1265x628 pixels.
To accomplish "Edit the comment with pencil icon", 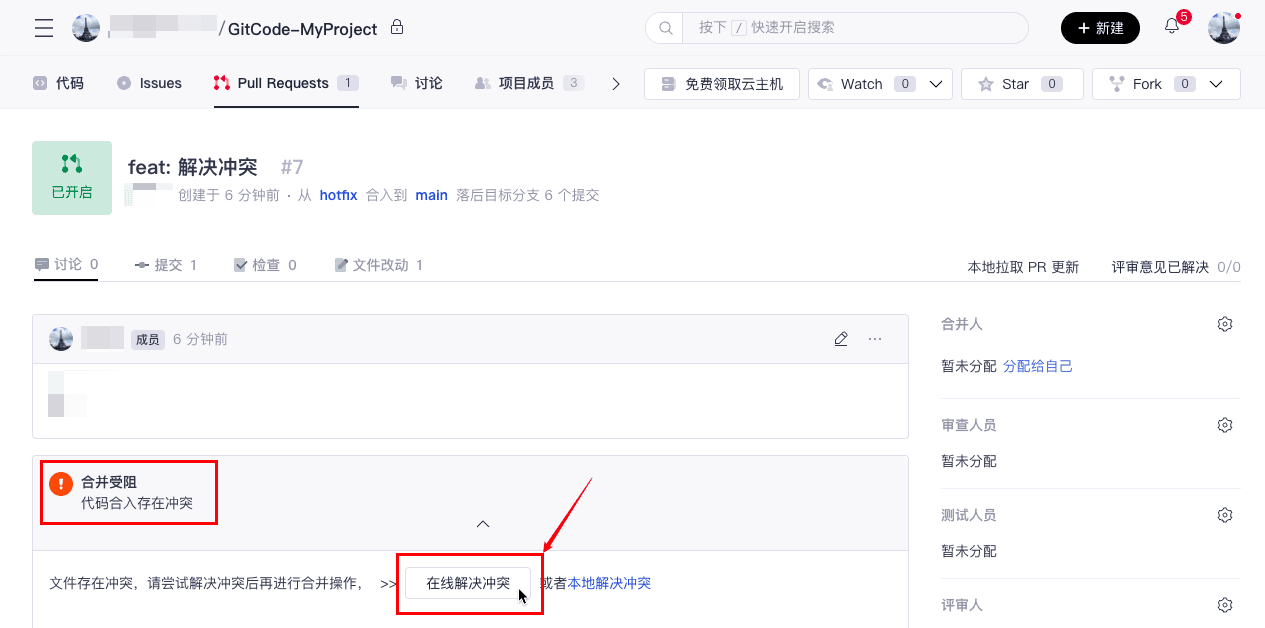I will point(841,339).
